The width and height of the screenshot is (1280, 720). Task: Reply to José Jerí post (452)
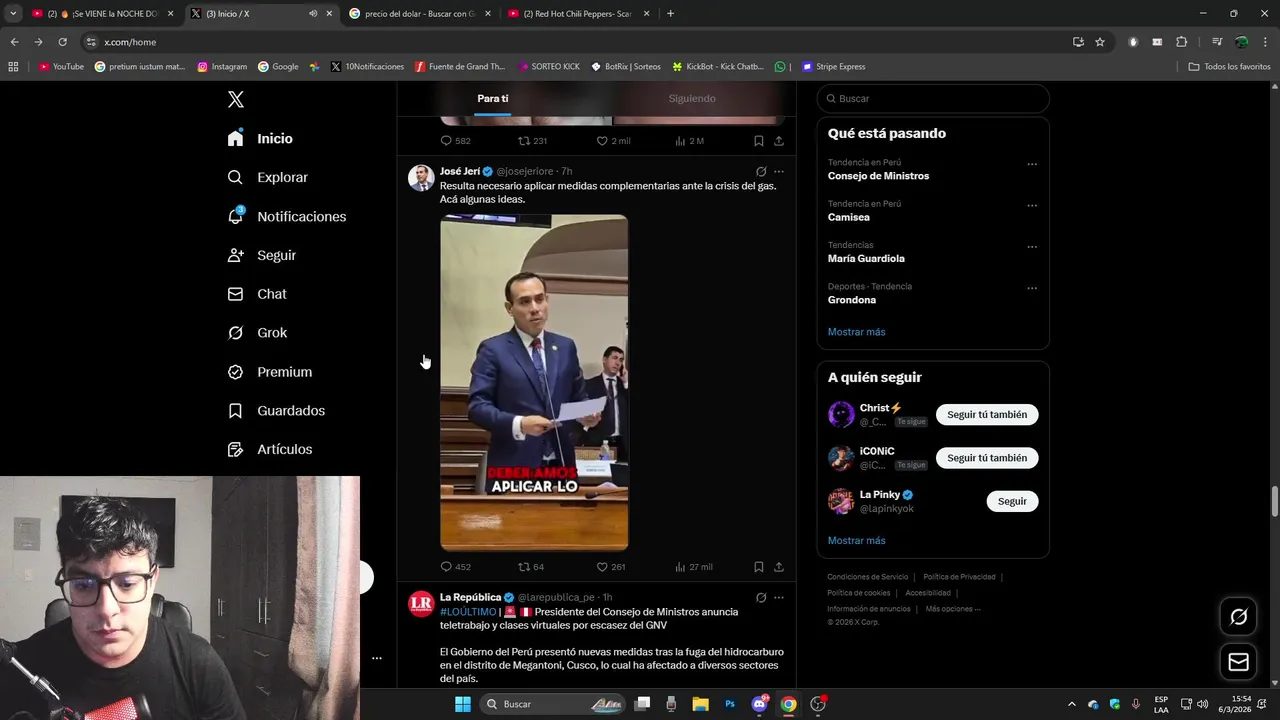[x=455, y=567]
